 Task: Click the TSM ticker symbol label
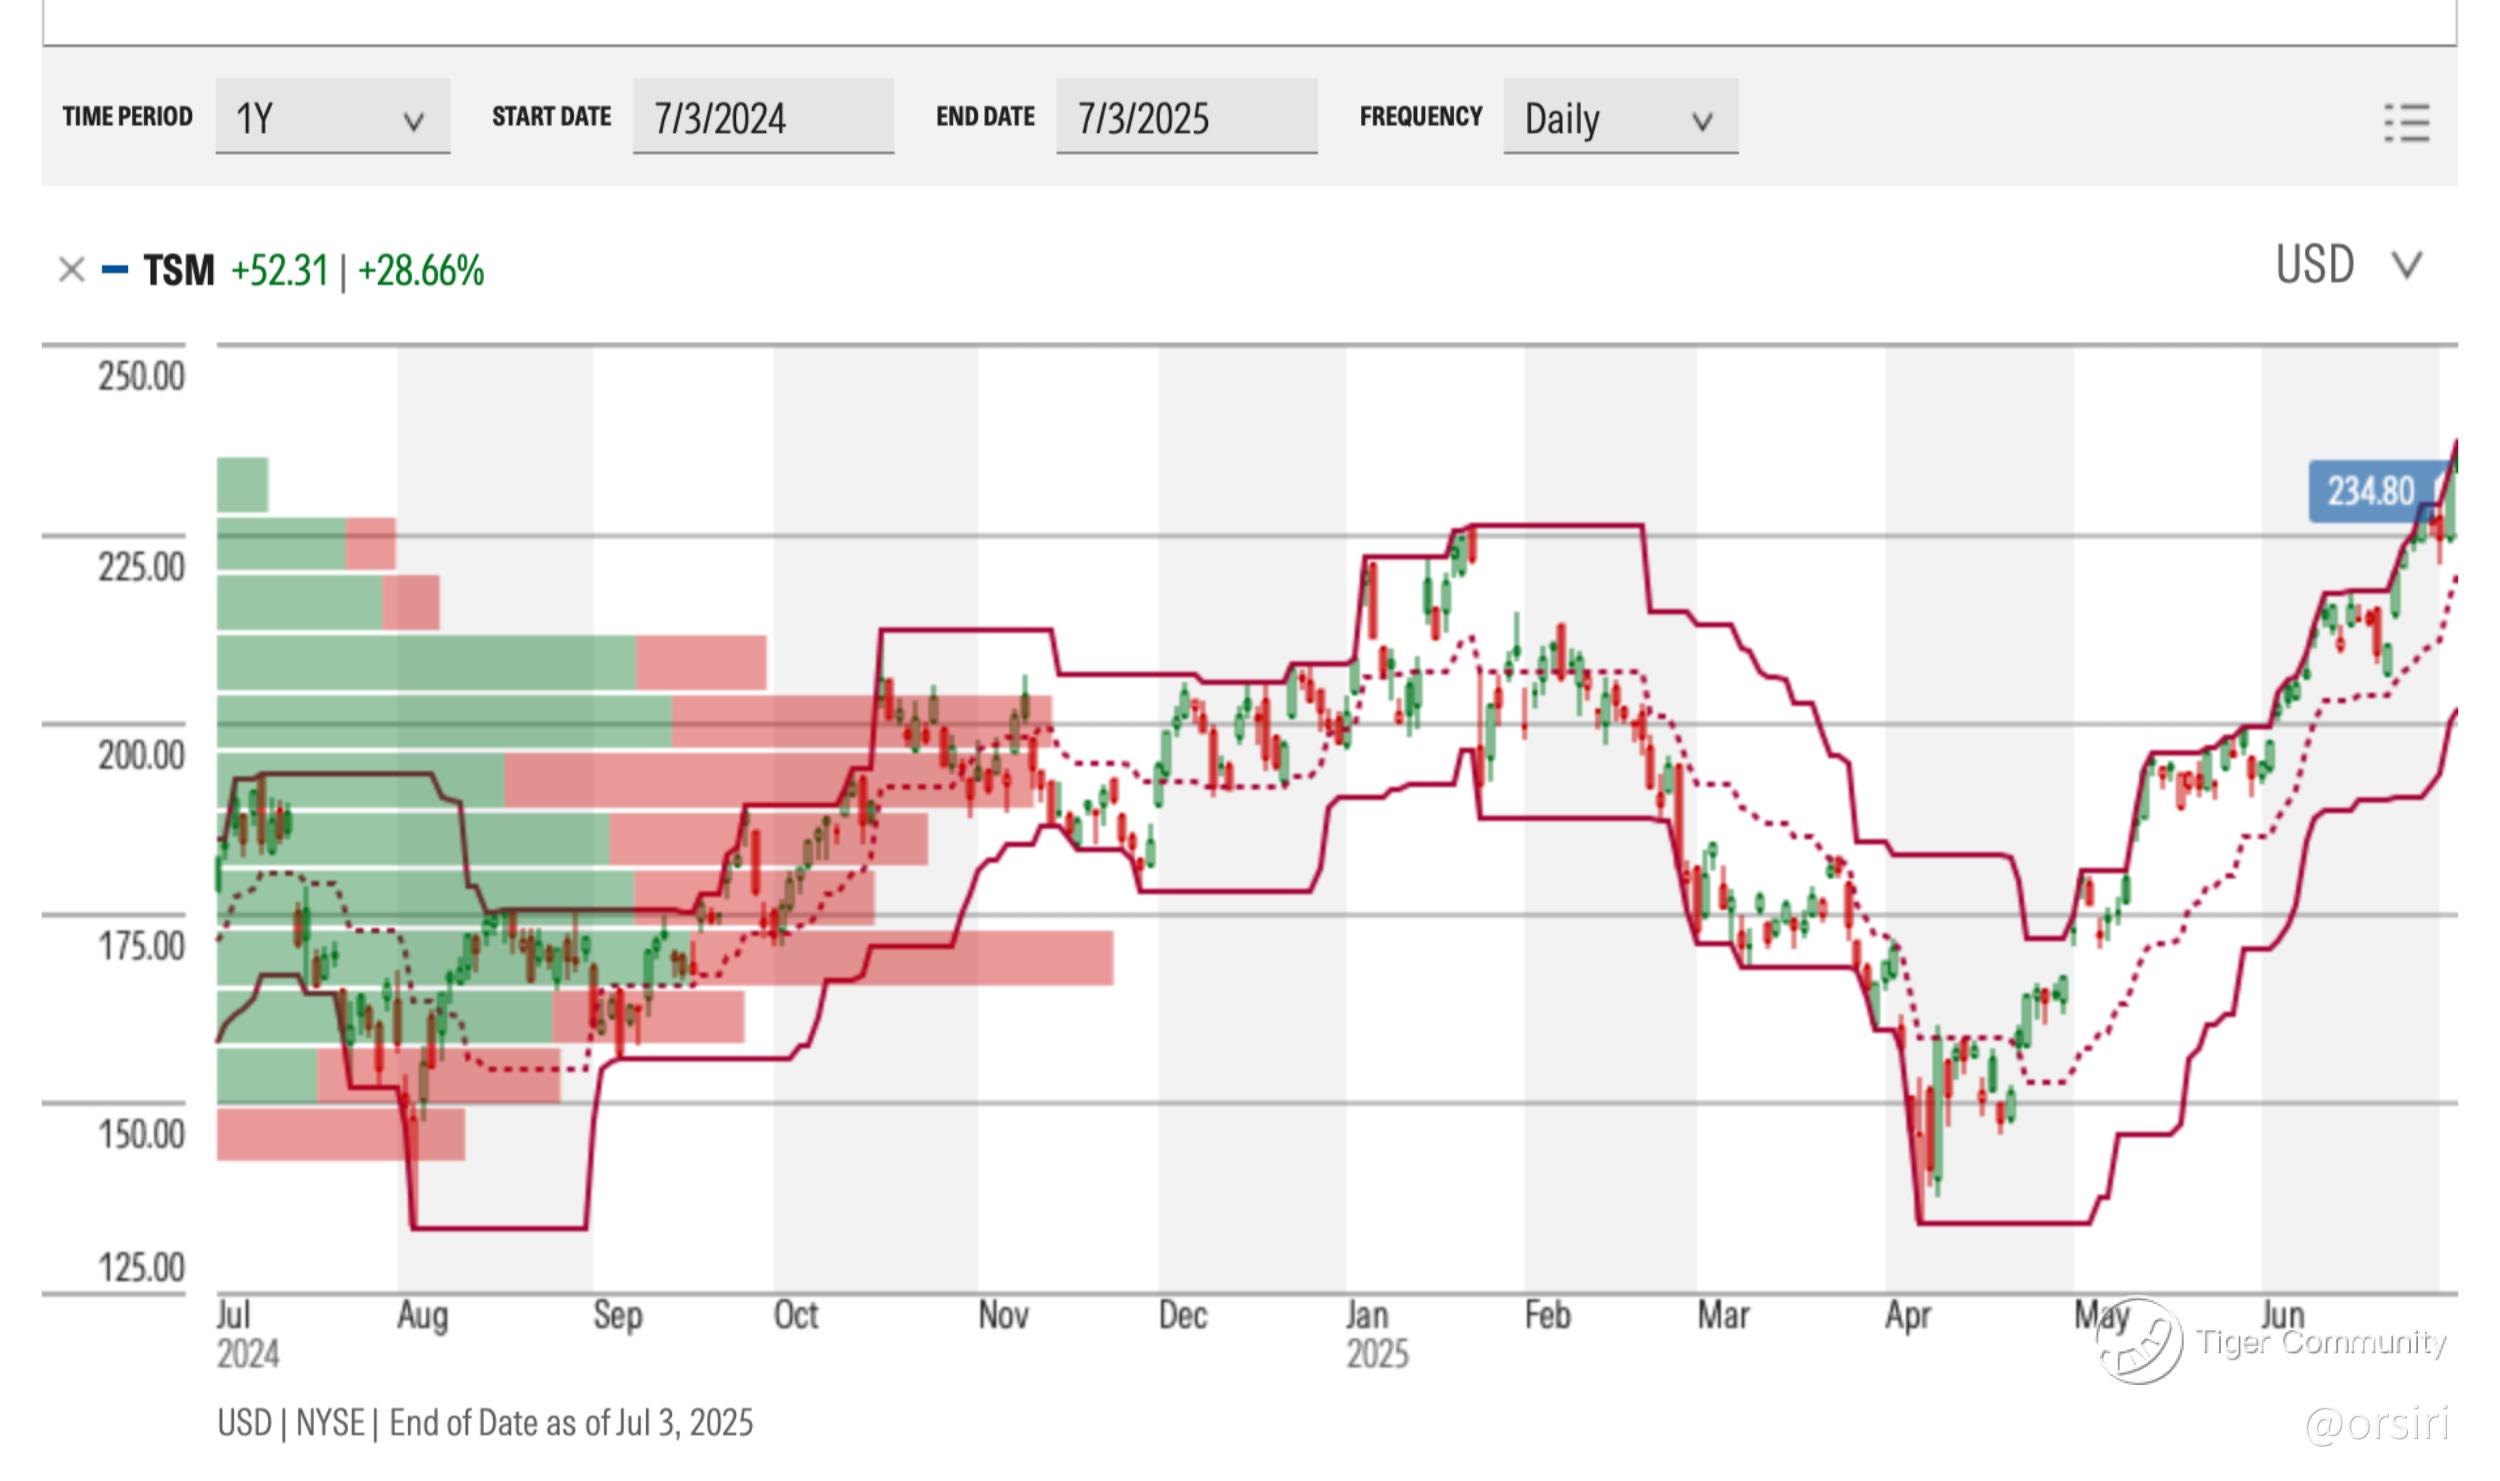pyautogui.click(x=179, y=270)
